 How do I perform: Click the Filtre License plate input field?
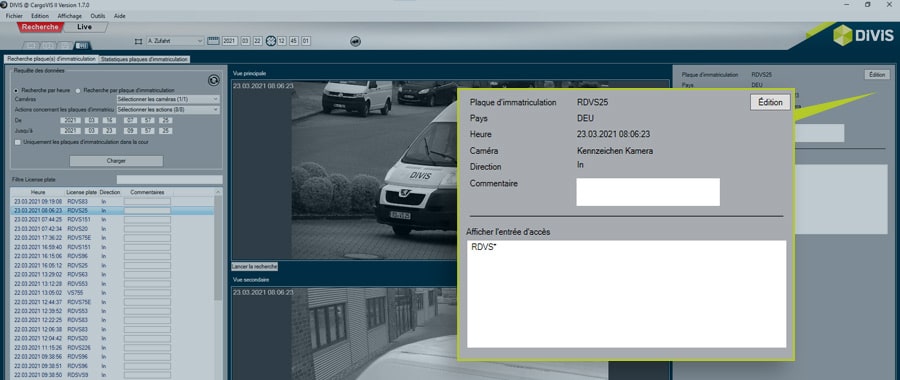169,180
